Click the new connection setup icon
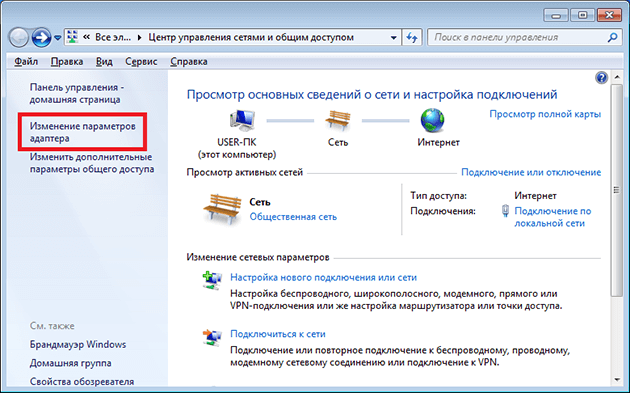This screenshot has height=393, width=630. click(x=212, y=280)
